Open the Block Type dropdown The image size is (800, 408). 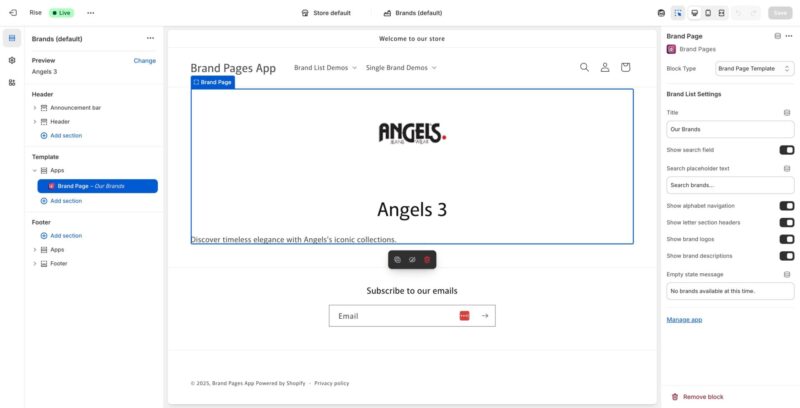755,68
